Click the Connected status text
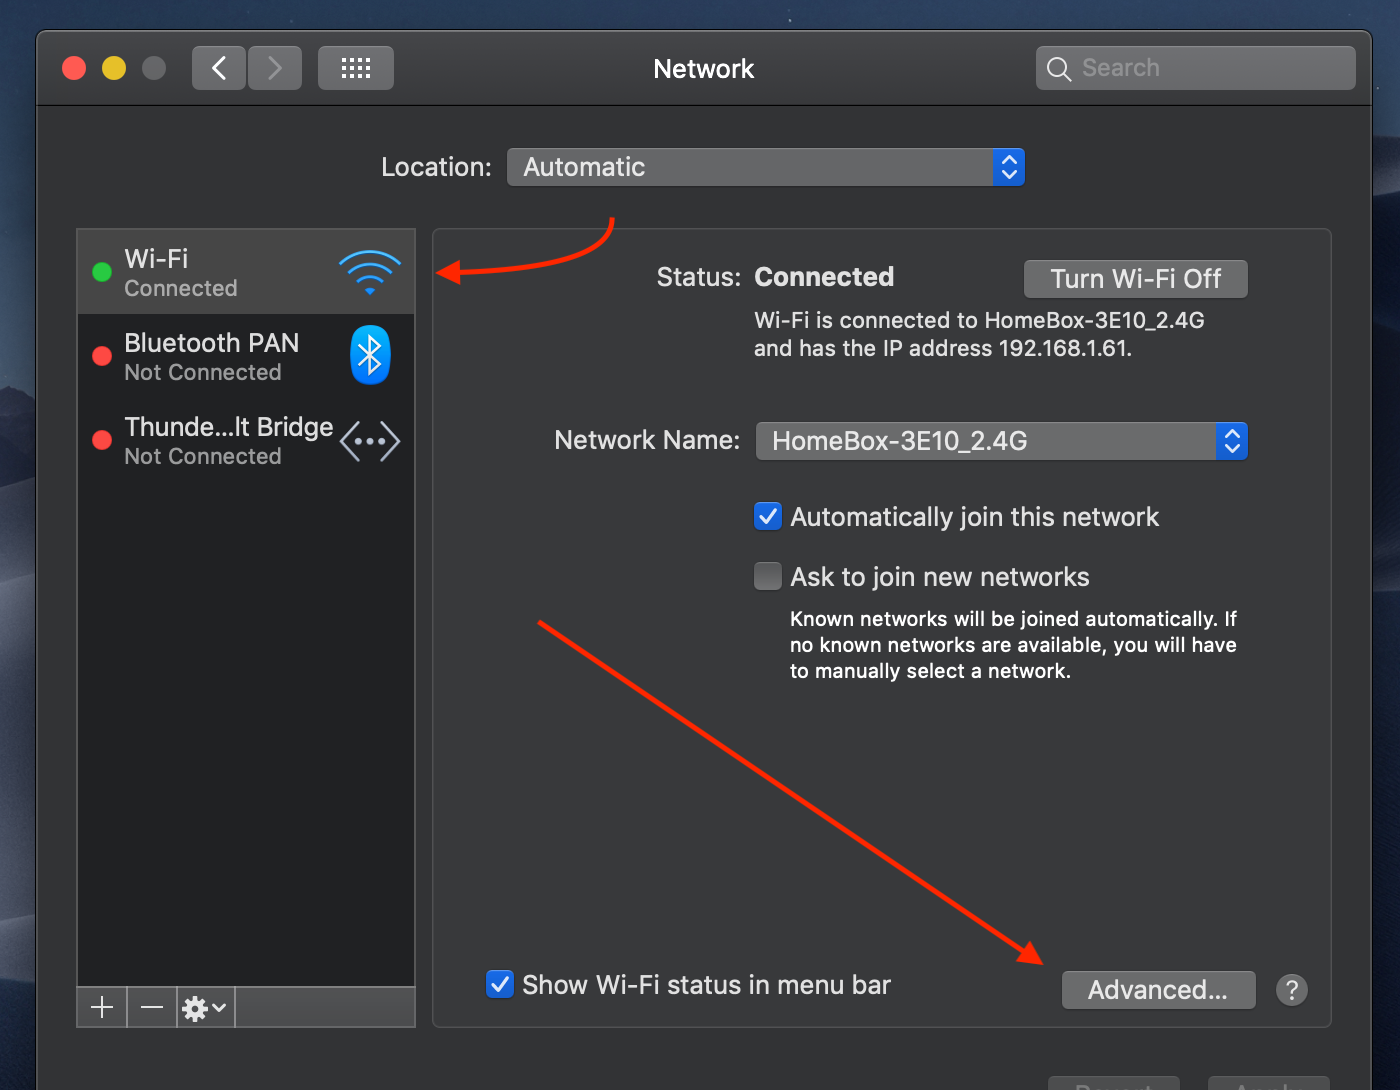 (824, 277)
